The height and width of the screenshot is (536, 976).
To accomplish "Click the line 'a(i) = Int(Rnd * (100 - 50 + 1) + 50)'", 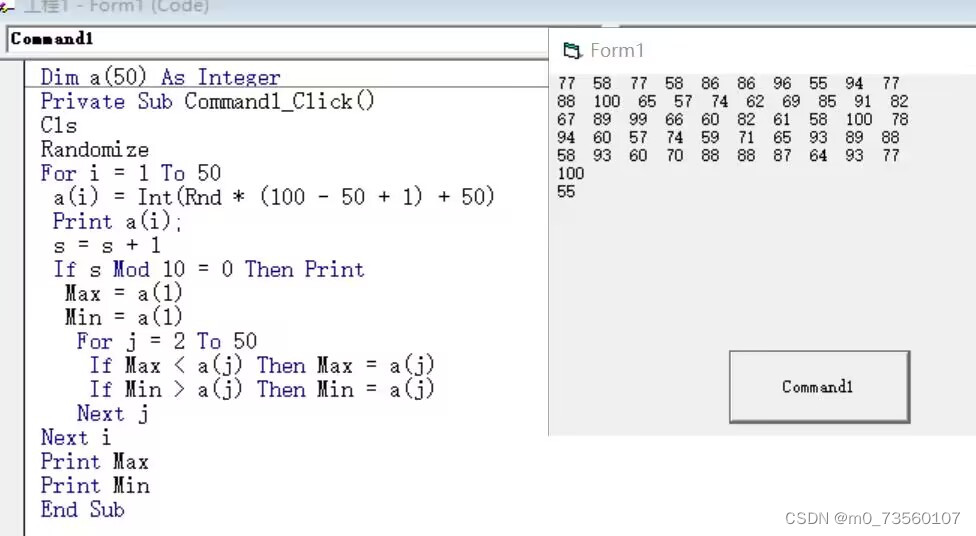I will click(x=274, y=197).
